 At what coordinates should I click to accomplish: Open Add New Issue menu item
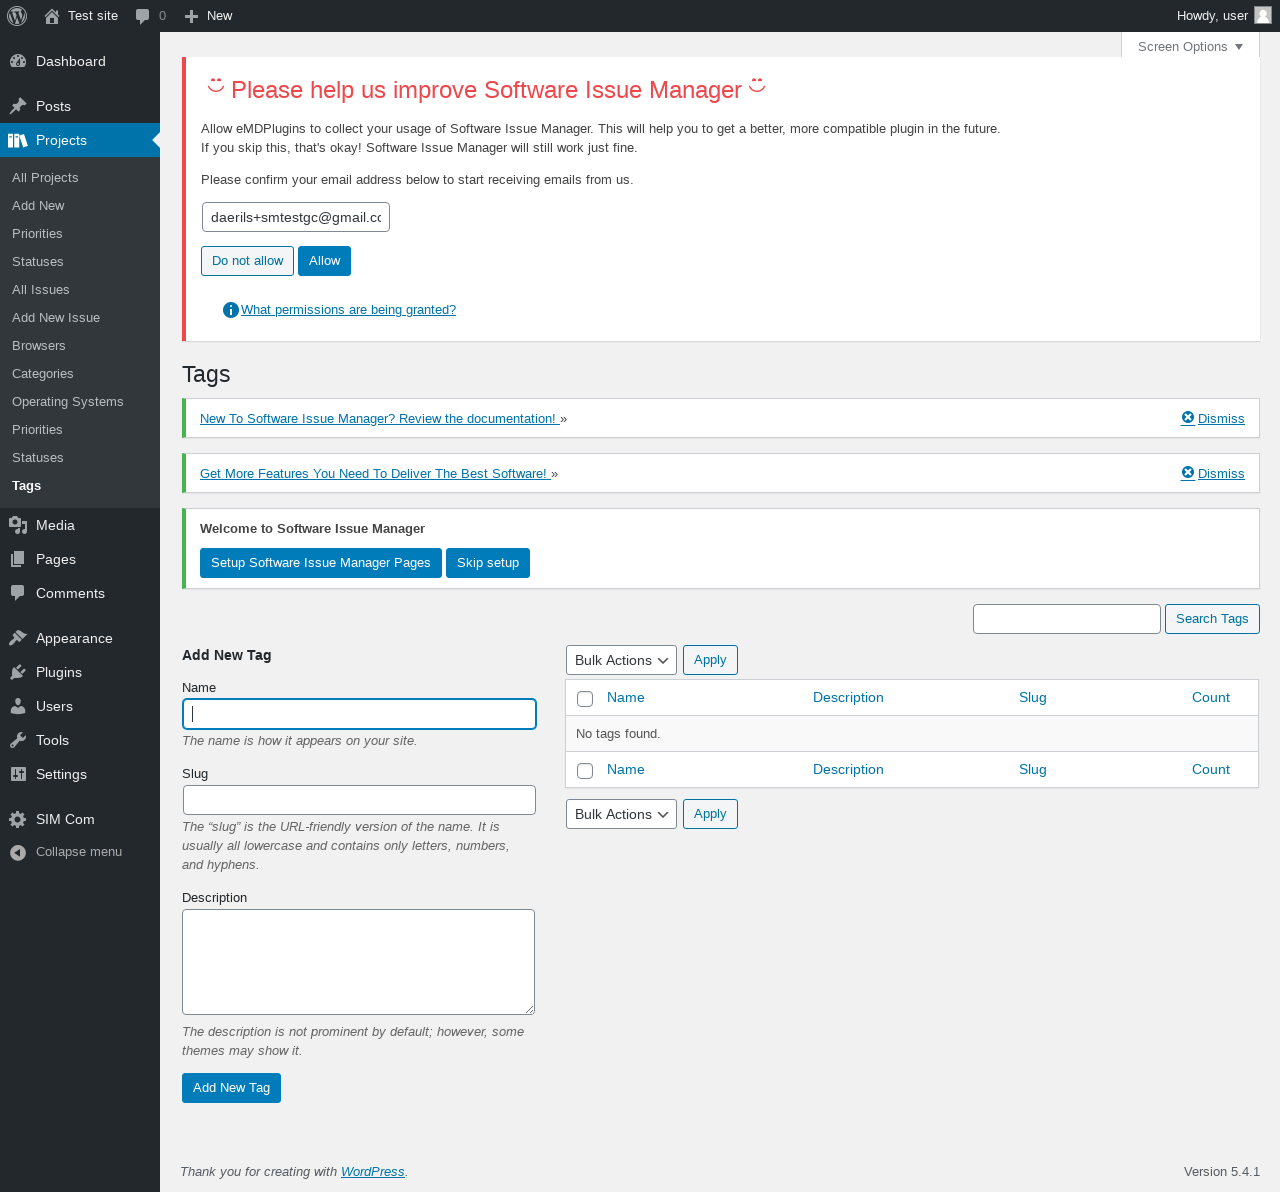[56, 317]
